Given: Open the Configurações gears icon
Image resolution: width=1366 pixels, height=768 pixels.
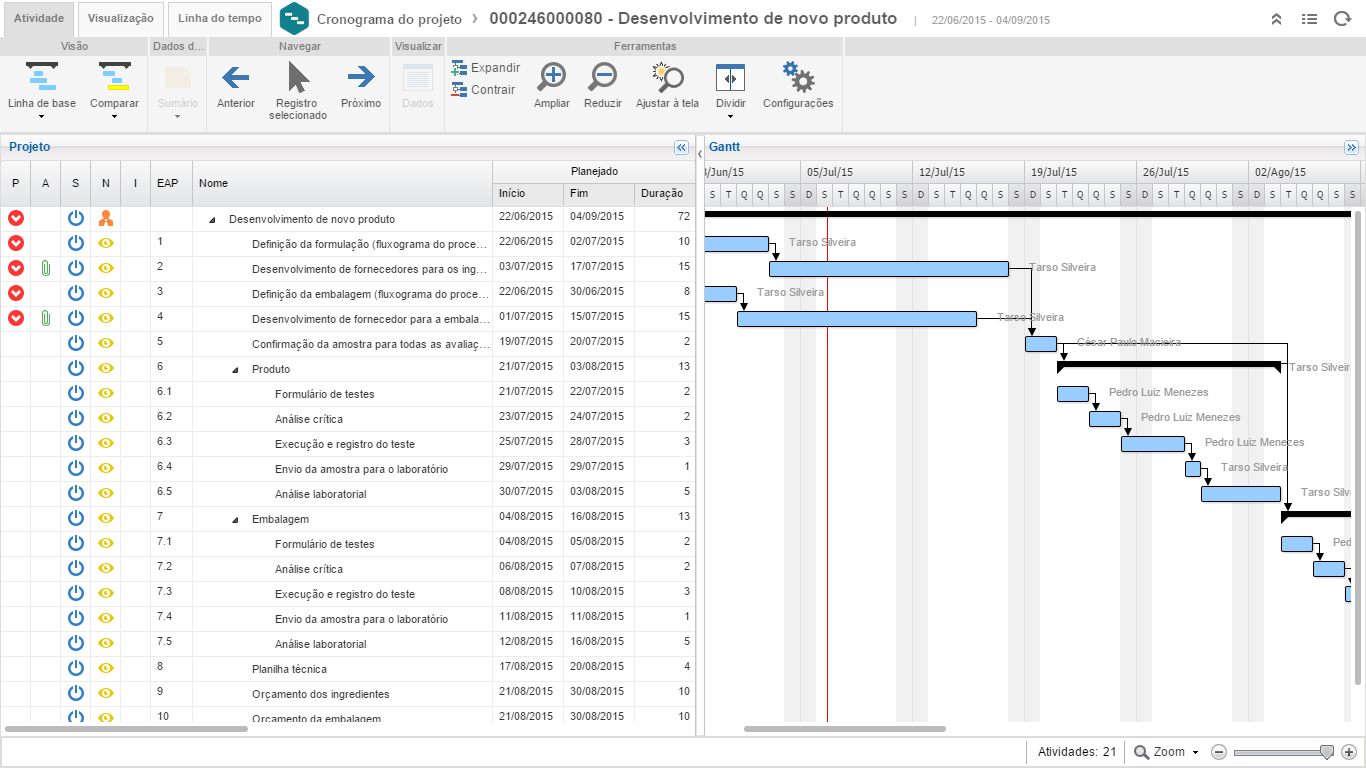Looking at the screenshot, I should point(798,77).
